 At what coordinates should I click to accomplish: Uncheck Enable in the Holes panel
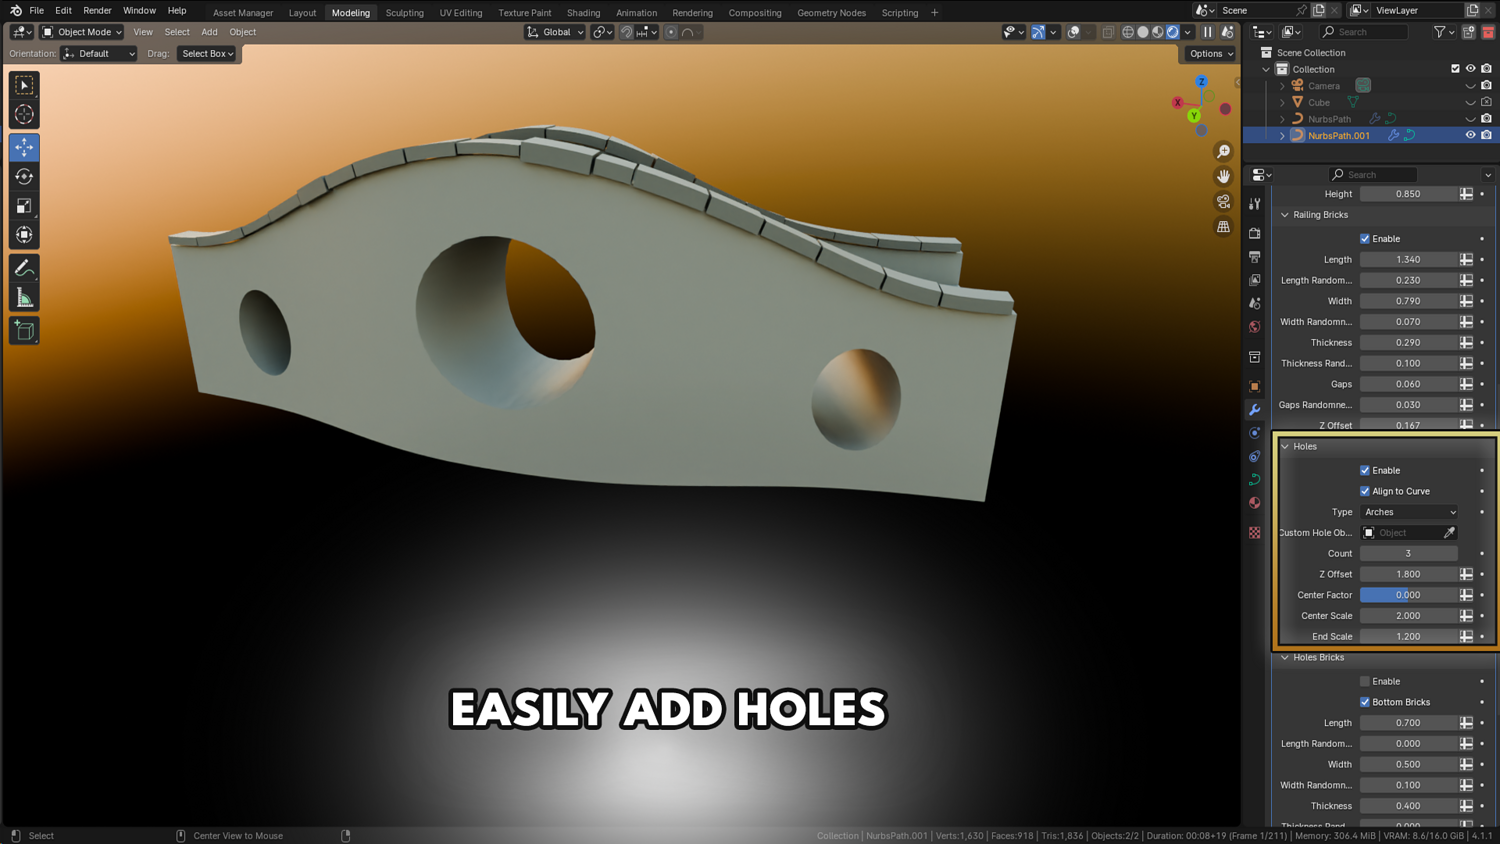[x=1365, y=470]
